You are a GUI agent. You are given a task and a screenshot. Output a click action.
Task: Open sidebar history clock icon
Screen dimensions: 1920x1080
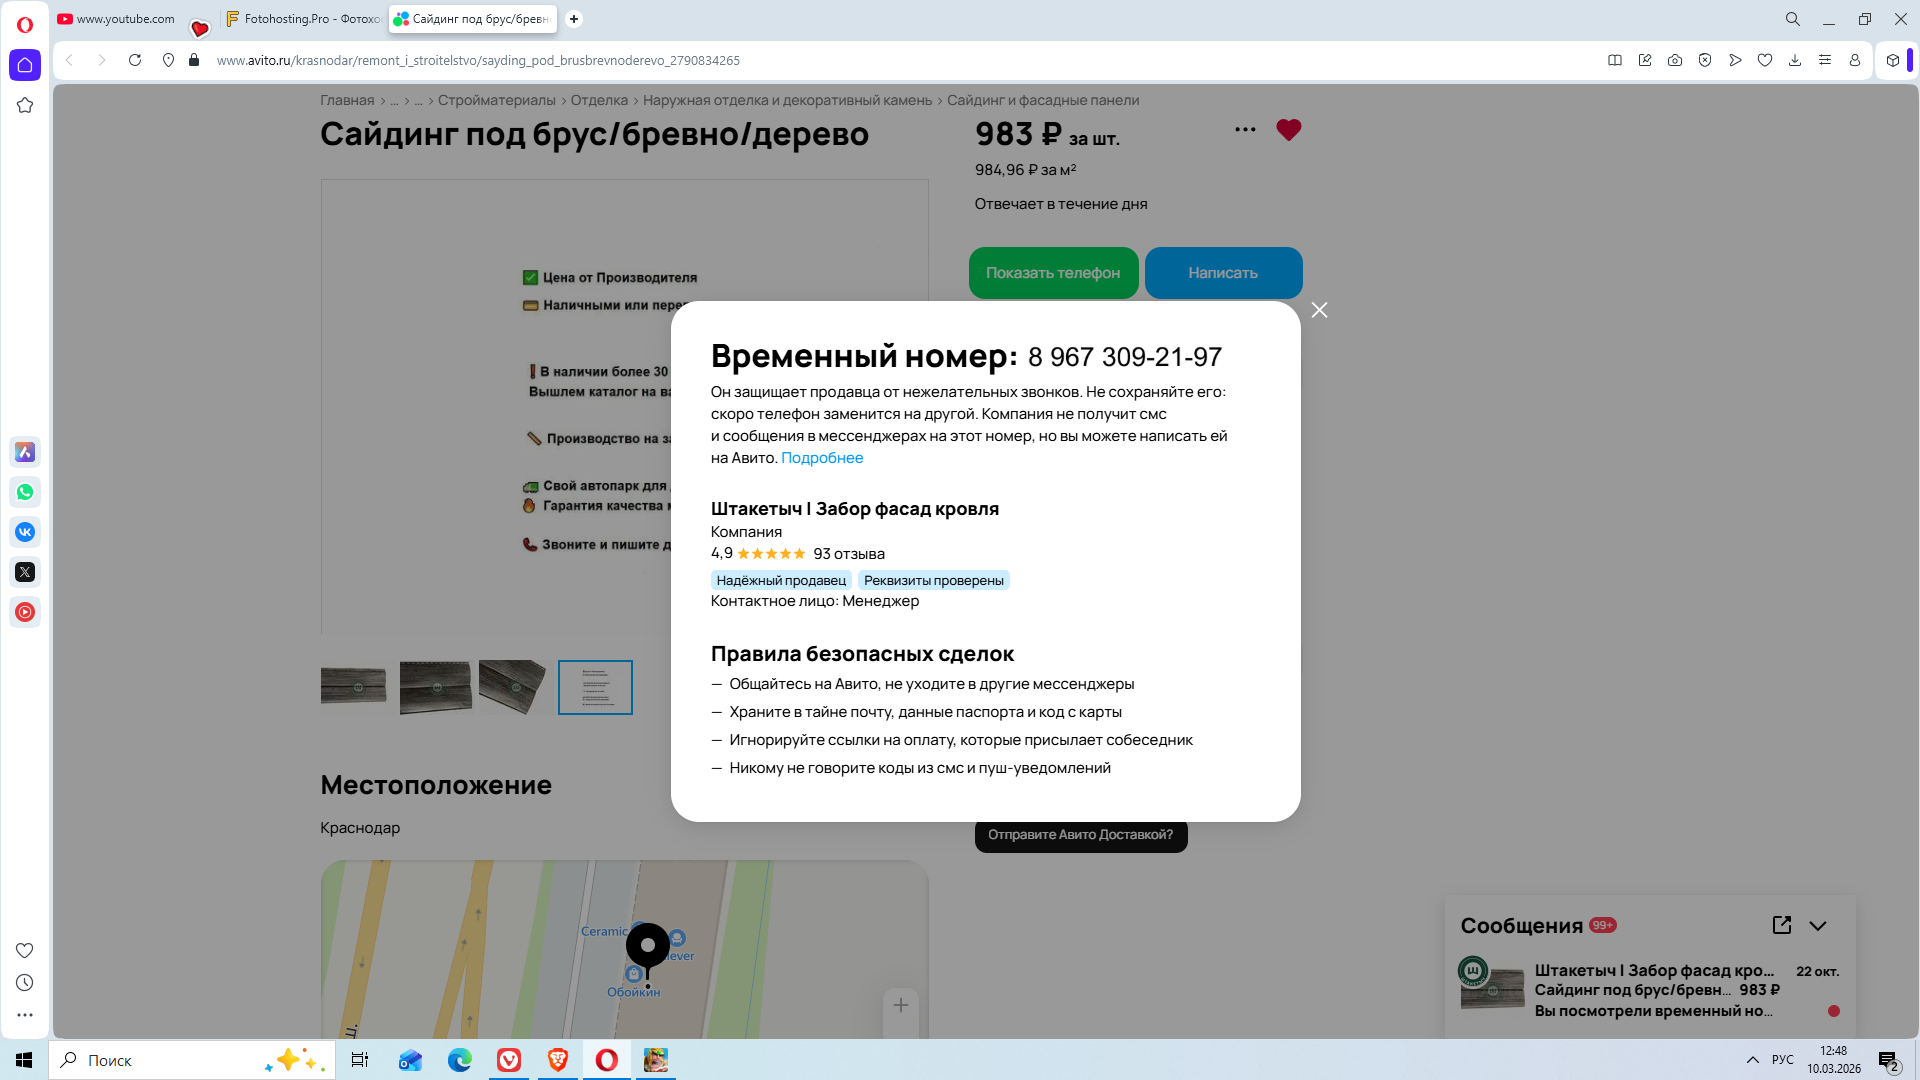pyautogui.click(x=25, y=983)
